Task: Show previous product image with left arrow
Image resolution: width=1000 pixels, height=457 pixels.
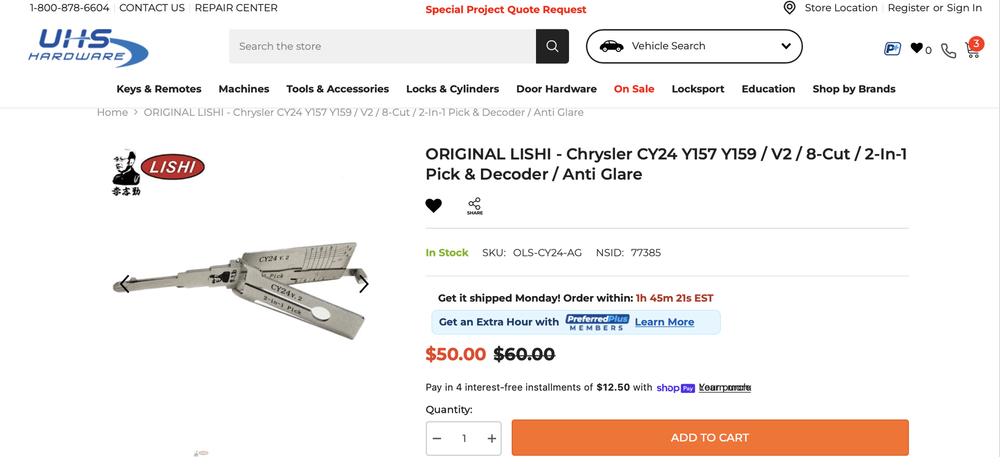Action: point(124,284)
